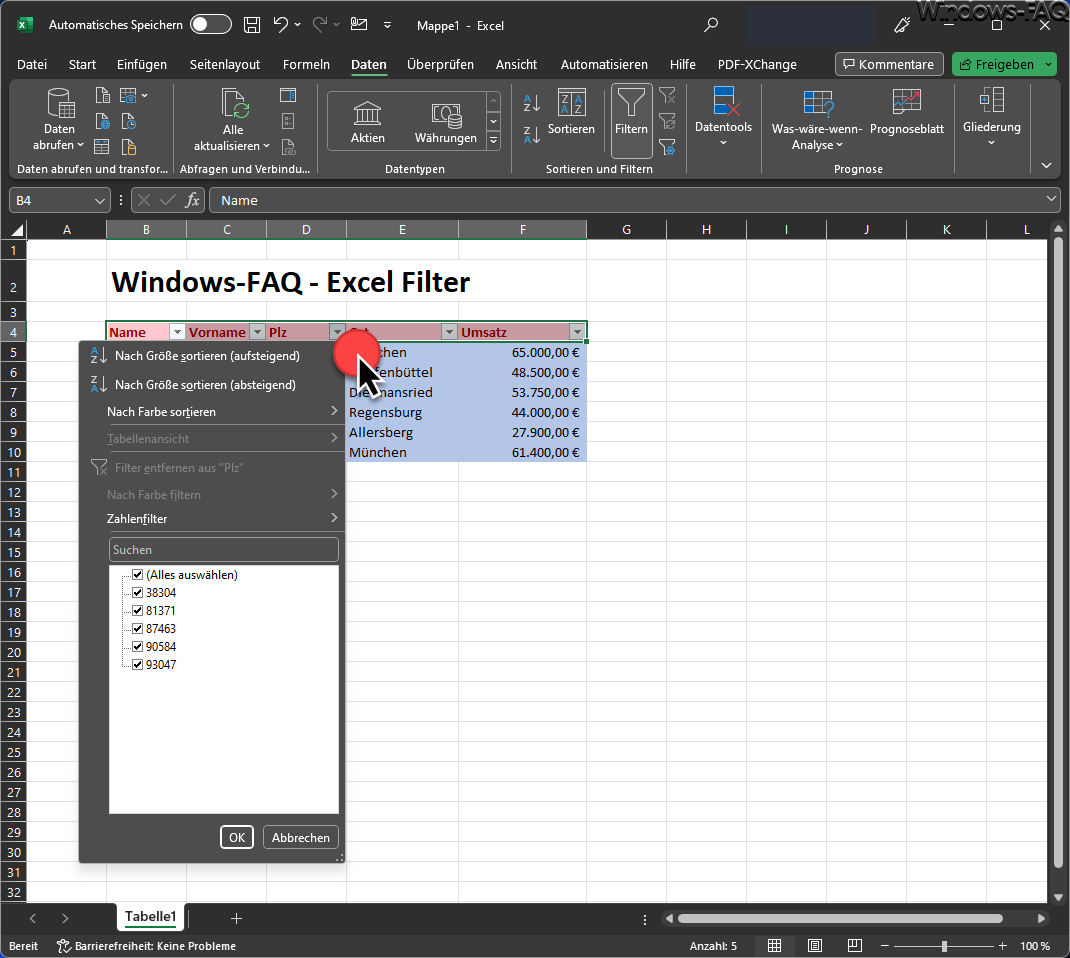Click the Save disk icon in title bar
The height and width of the screenshot is (958, 1070).
pyautogui.click(x=252, y=25)
